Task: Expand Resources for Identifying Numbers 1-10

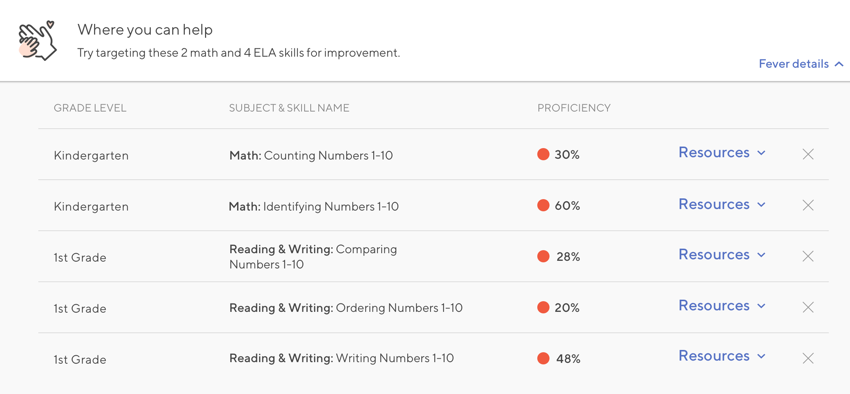Action: [x=722, y=204]
